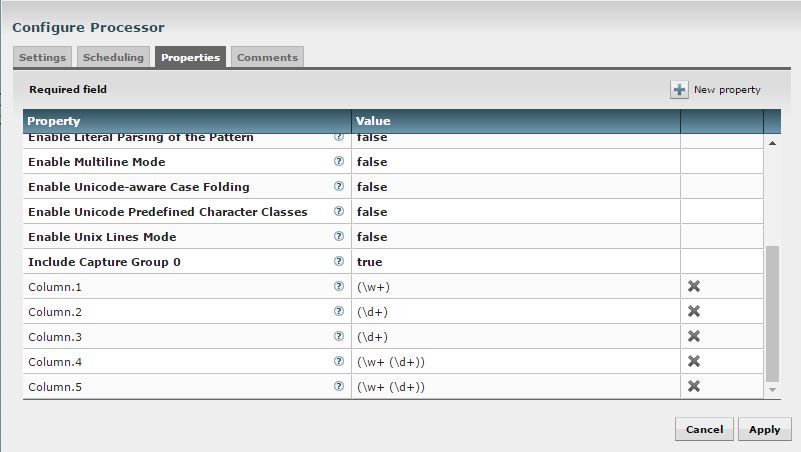Edit the Column.4 value field
The image size is (801, 452).
515,362
